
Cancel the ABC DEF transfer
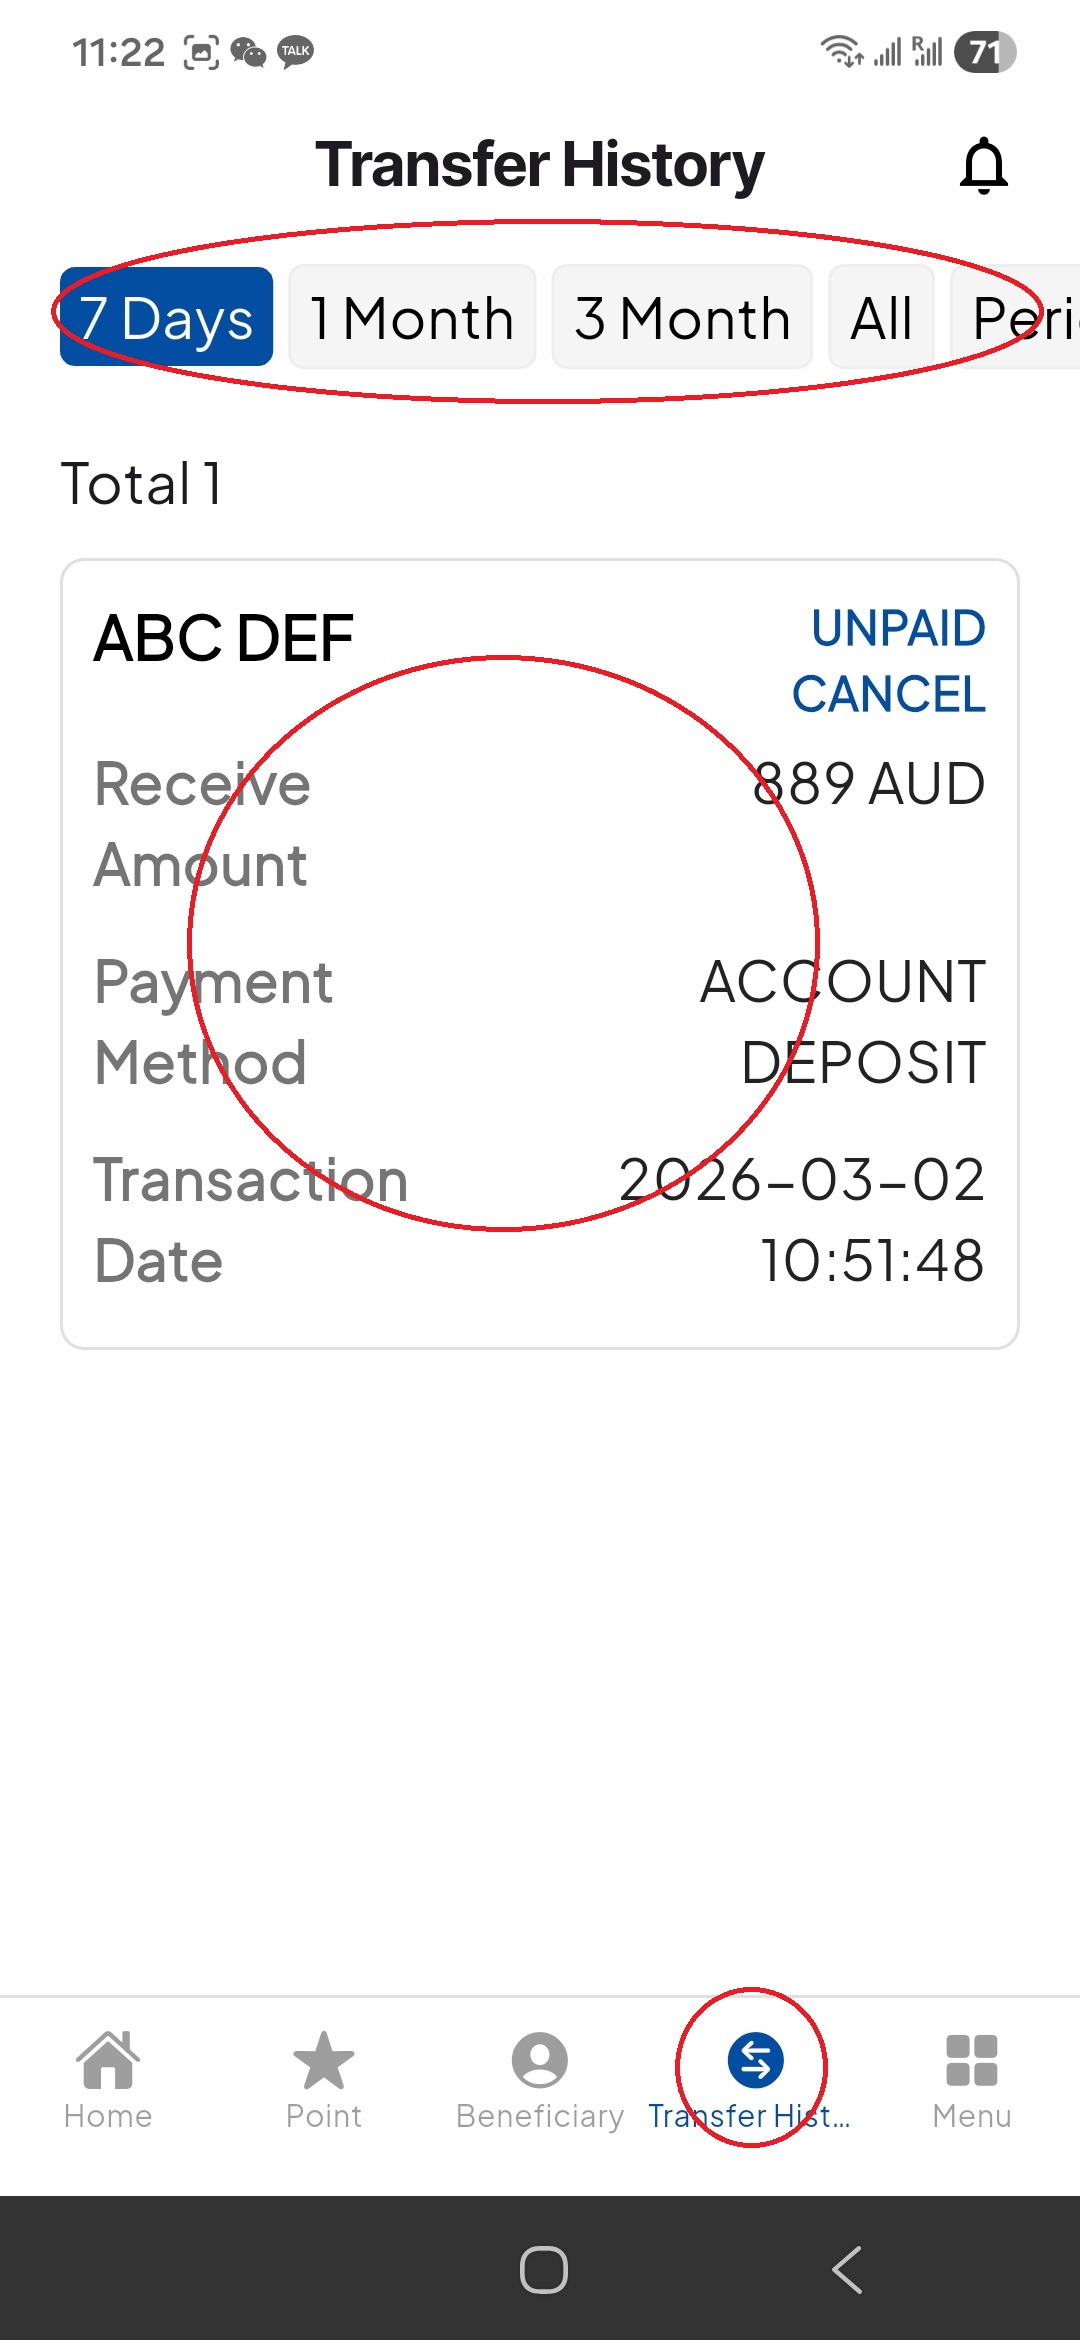pos(888,694)
